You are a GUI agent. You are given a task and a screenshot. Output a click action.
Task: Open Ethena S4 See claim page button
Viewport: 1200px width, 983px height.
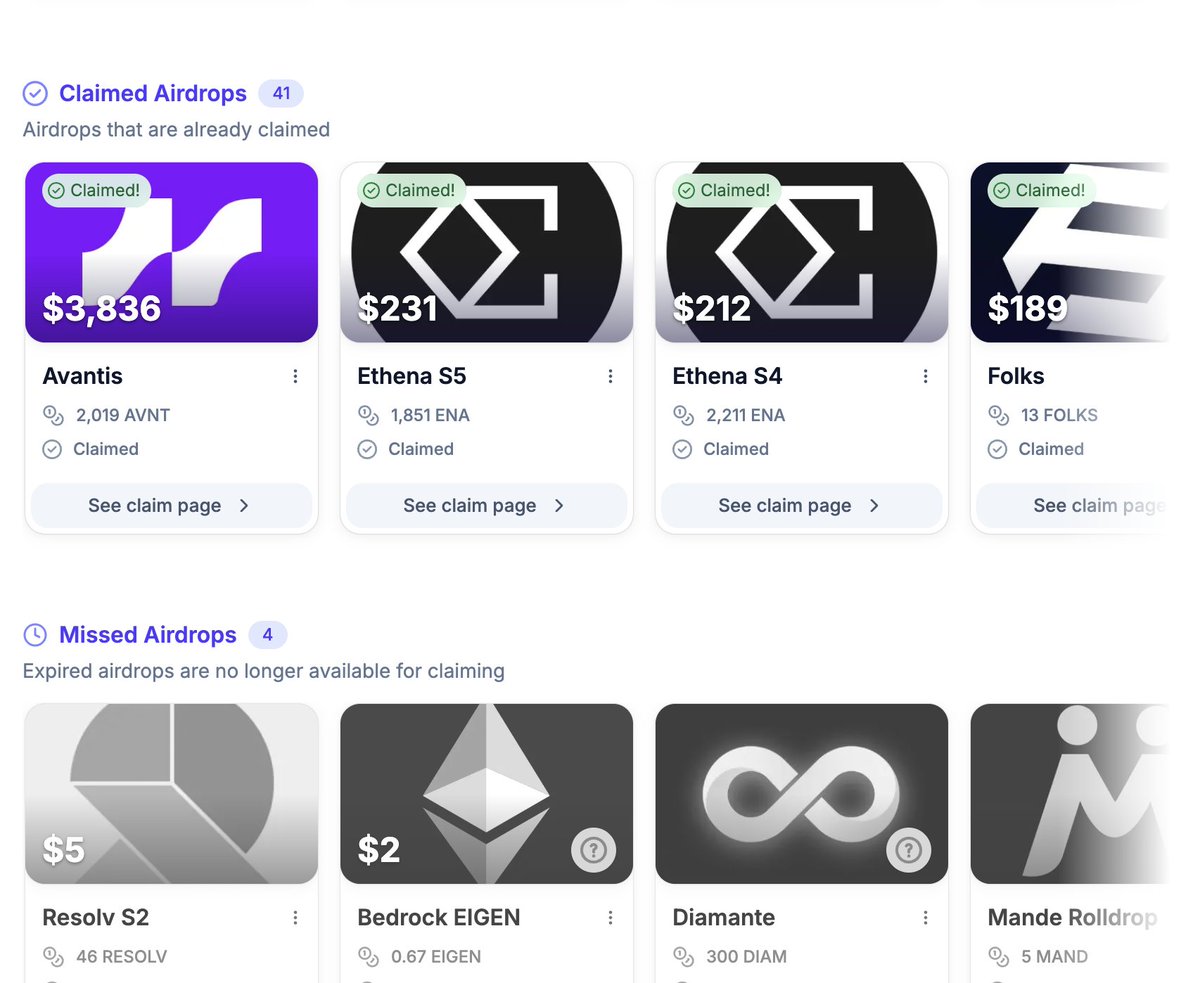(801, 506)
